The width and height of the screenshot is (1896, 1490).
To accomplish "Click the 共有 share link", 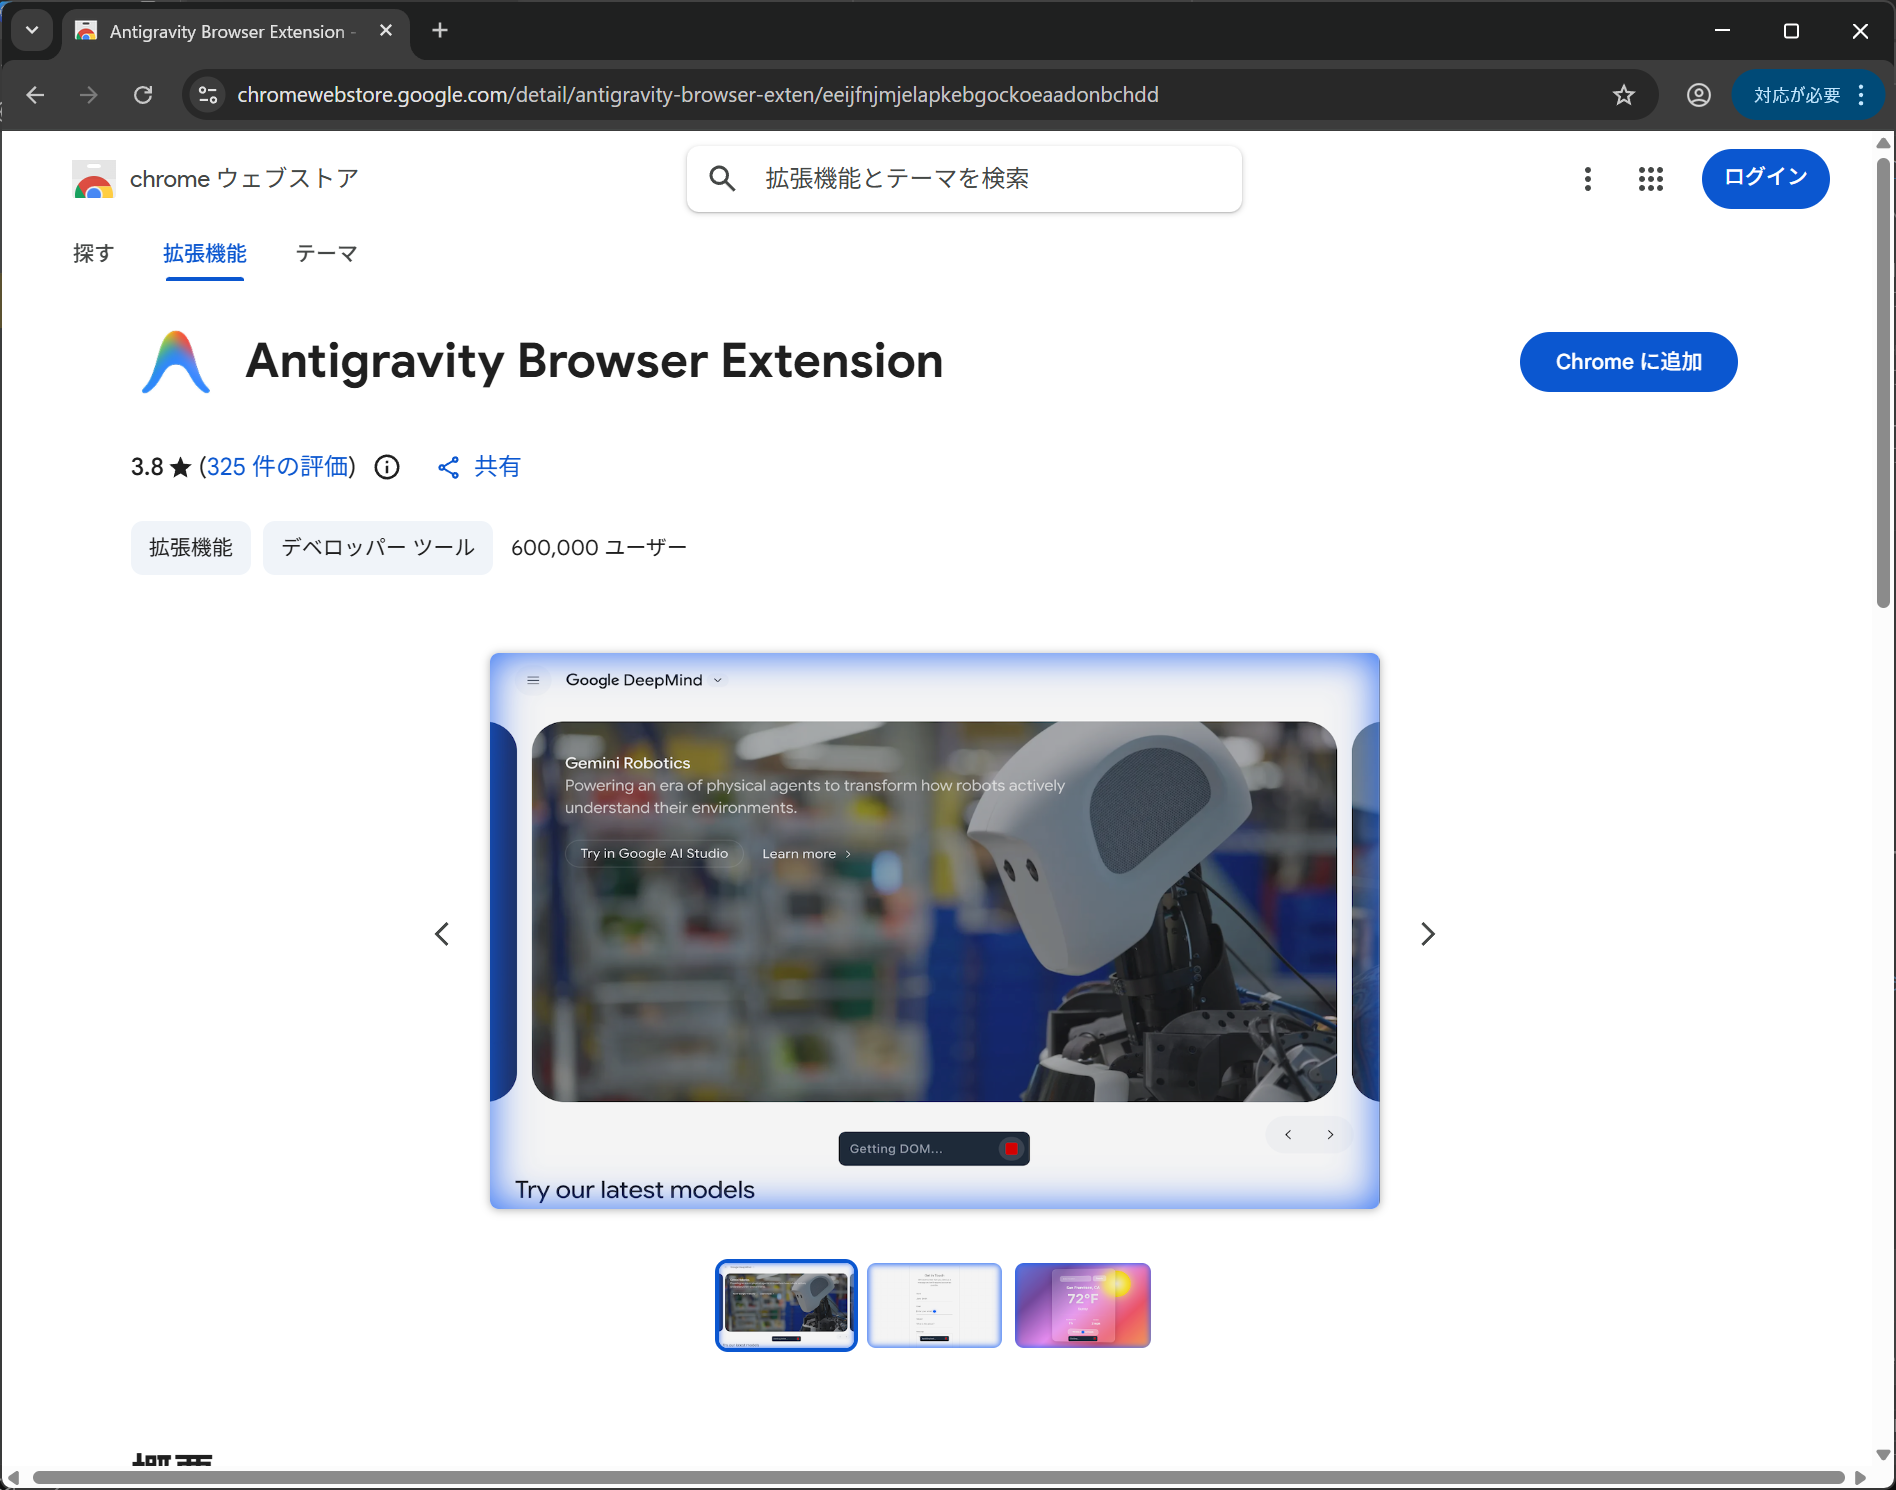I will point(479,467).
